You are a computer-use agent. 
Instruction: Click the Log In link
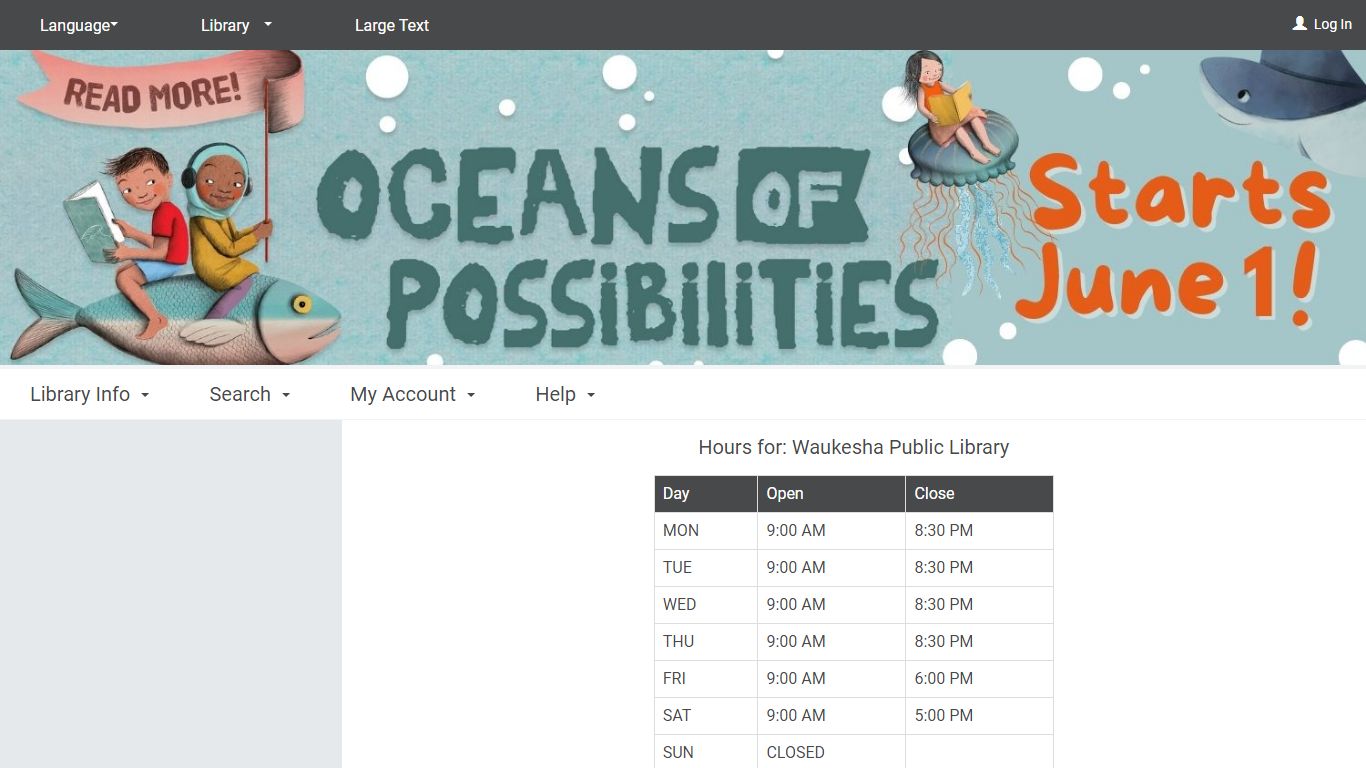[x=1332, y=24]
